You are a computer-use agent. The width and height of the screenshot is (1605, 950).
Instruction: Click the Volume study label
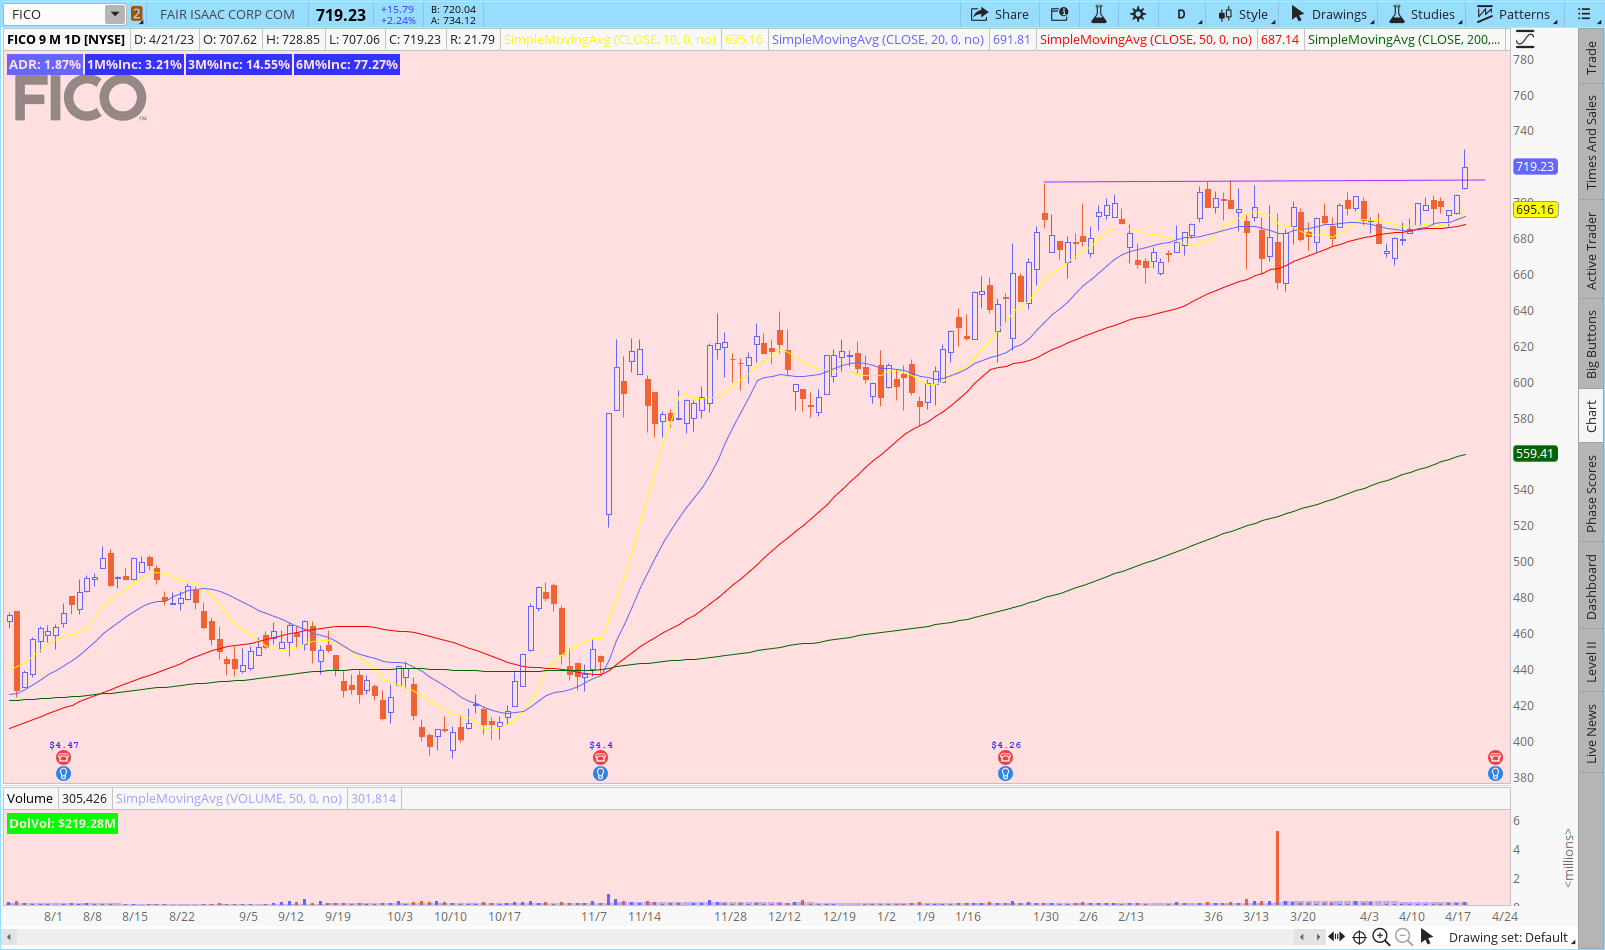coord(30,798)
